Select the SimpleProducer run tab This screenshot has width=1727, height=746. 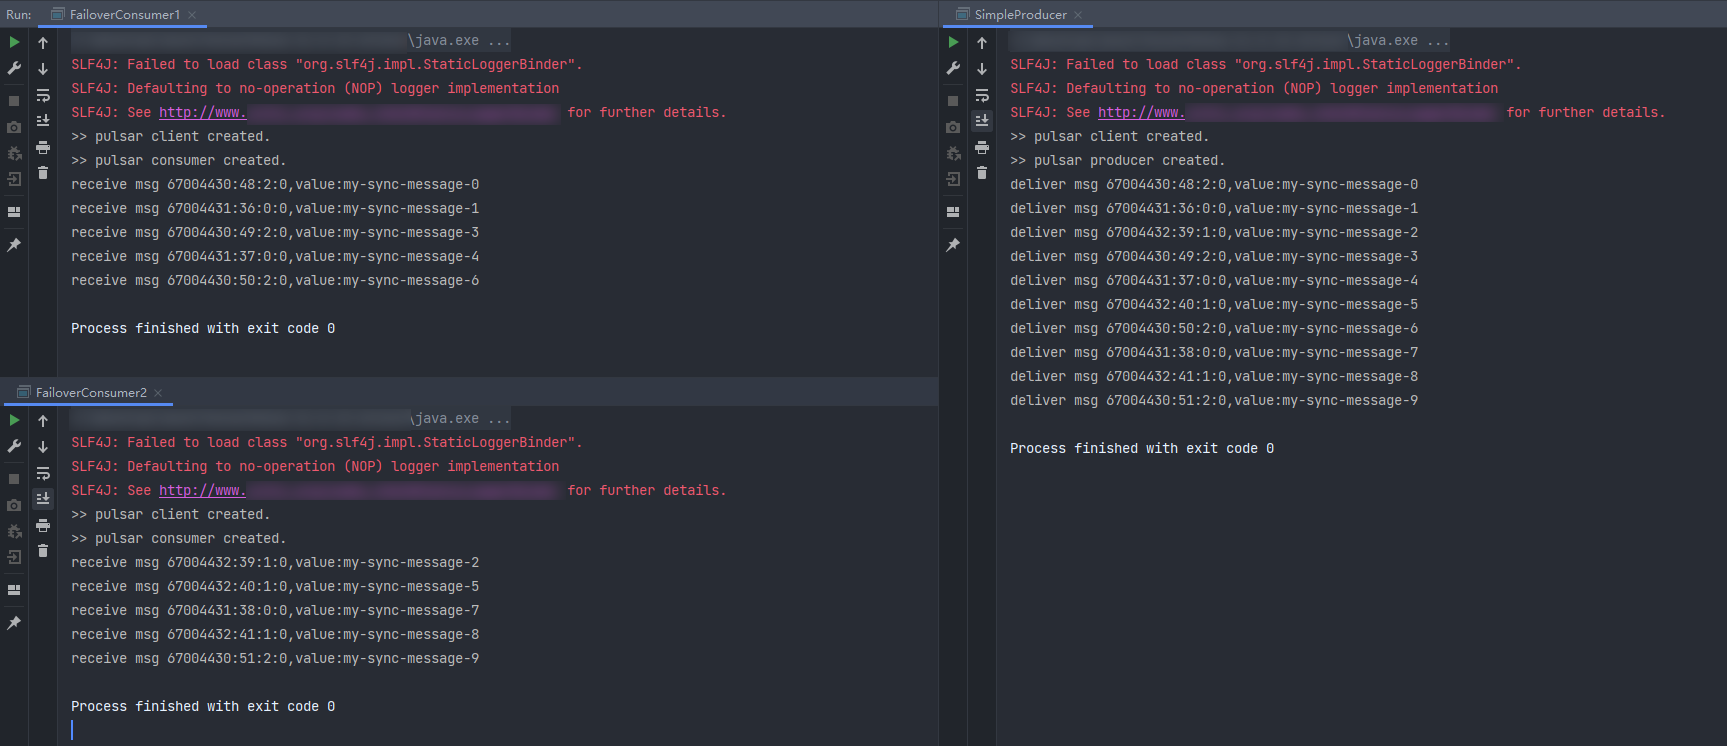[x=1020, y=15]
